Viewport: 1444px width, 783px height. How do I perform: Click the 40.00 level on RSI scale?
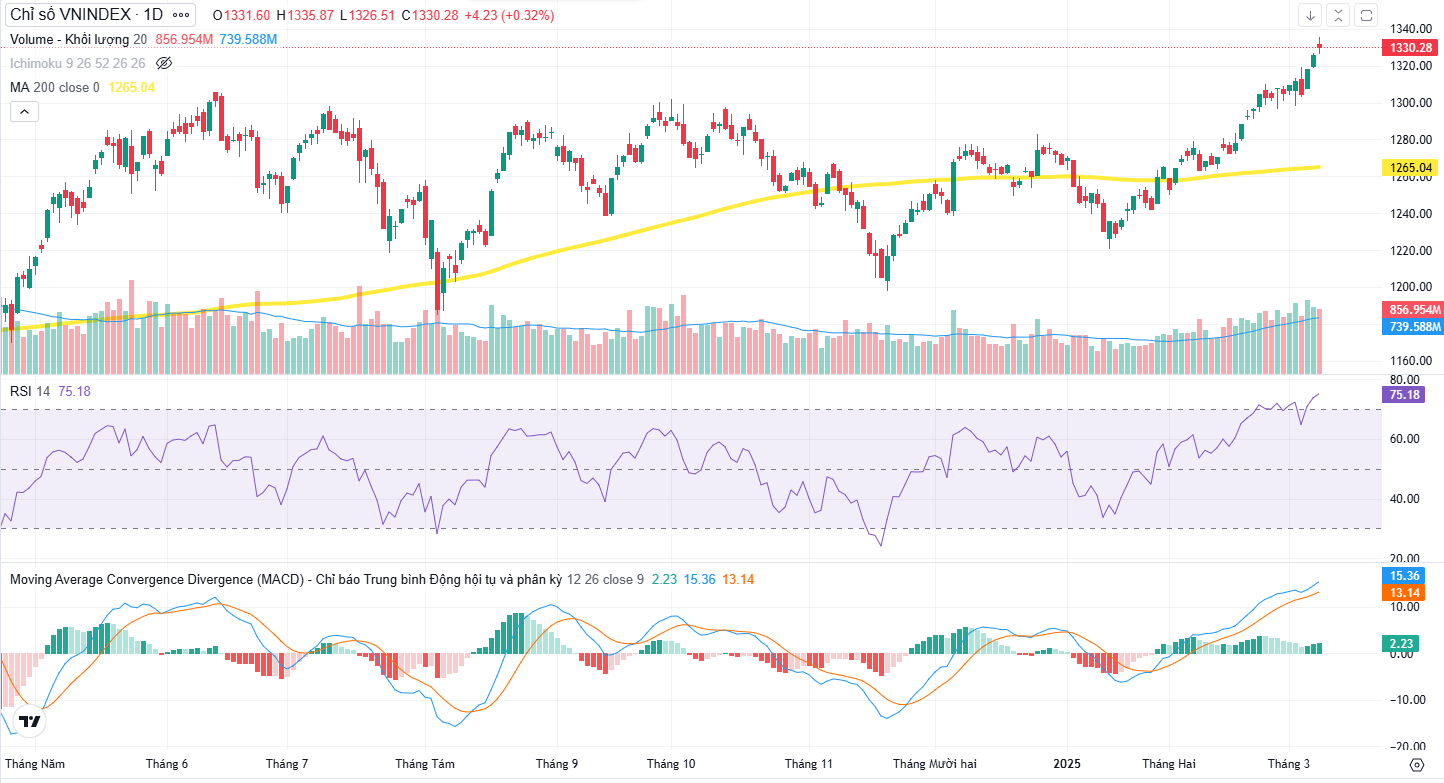1404,499
